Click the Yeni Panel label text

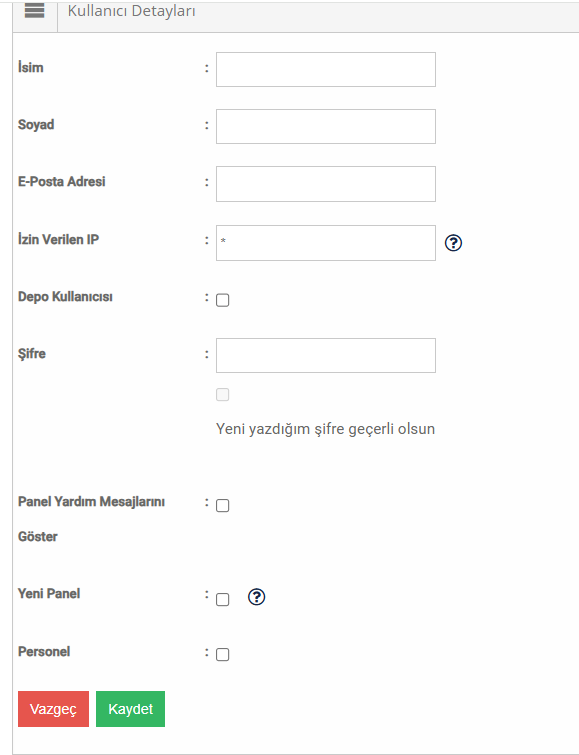pos(49,593)
